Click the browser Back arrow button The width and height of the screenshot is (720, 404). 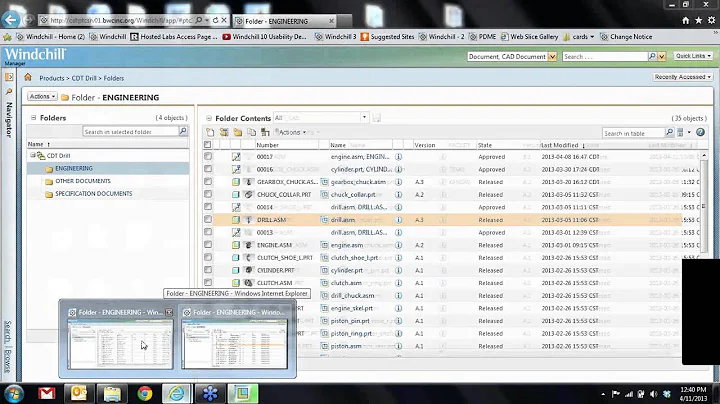click(11, 20)
